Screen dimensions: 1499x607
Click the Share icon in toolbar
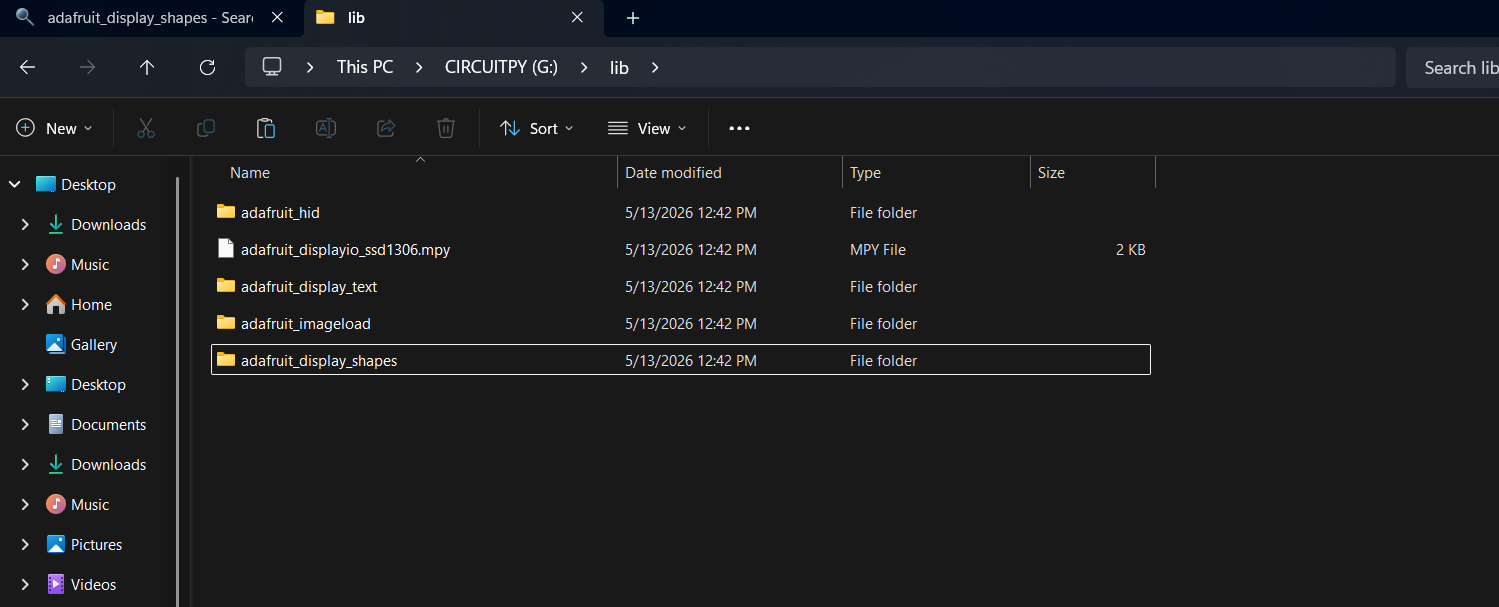click(386, 128)
